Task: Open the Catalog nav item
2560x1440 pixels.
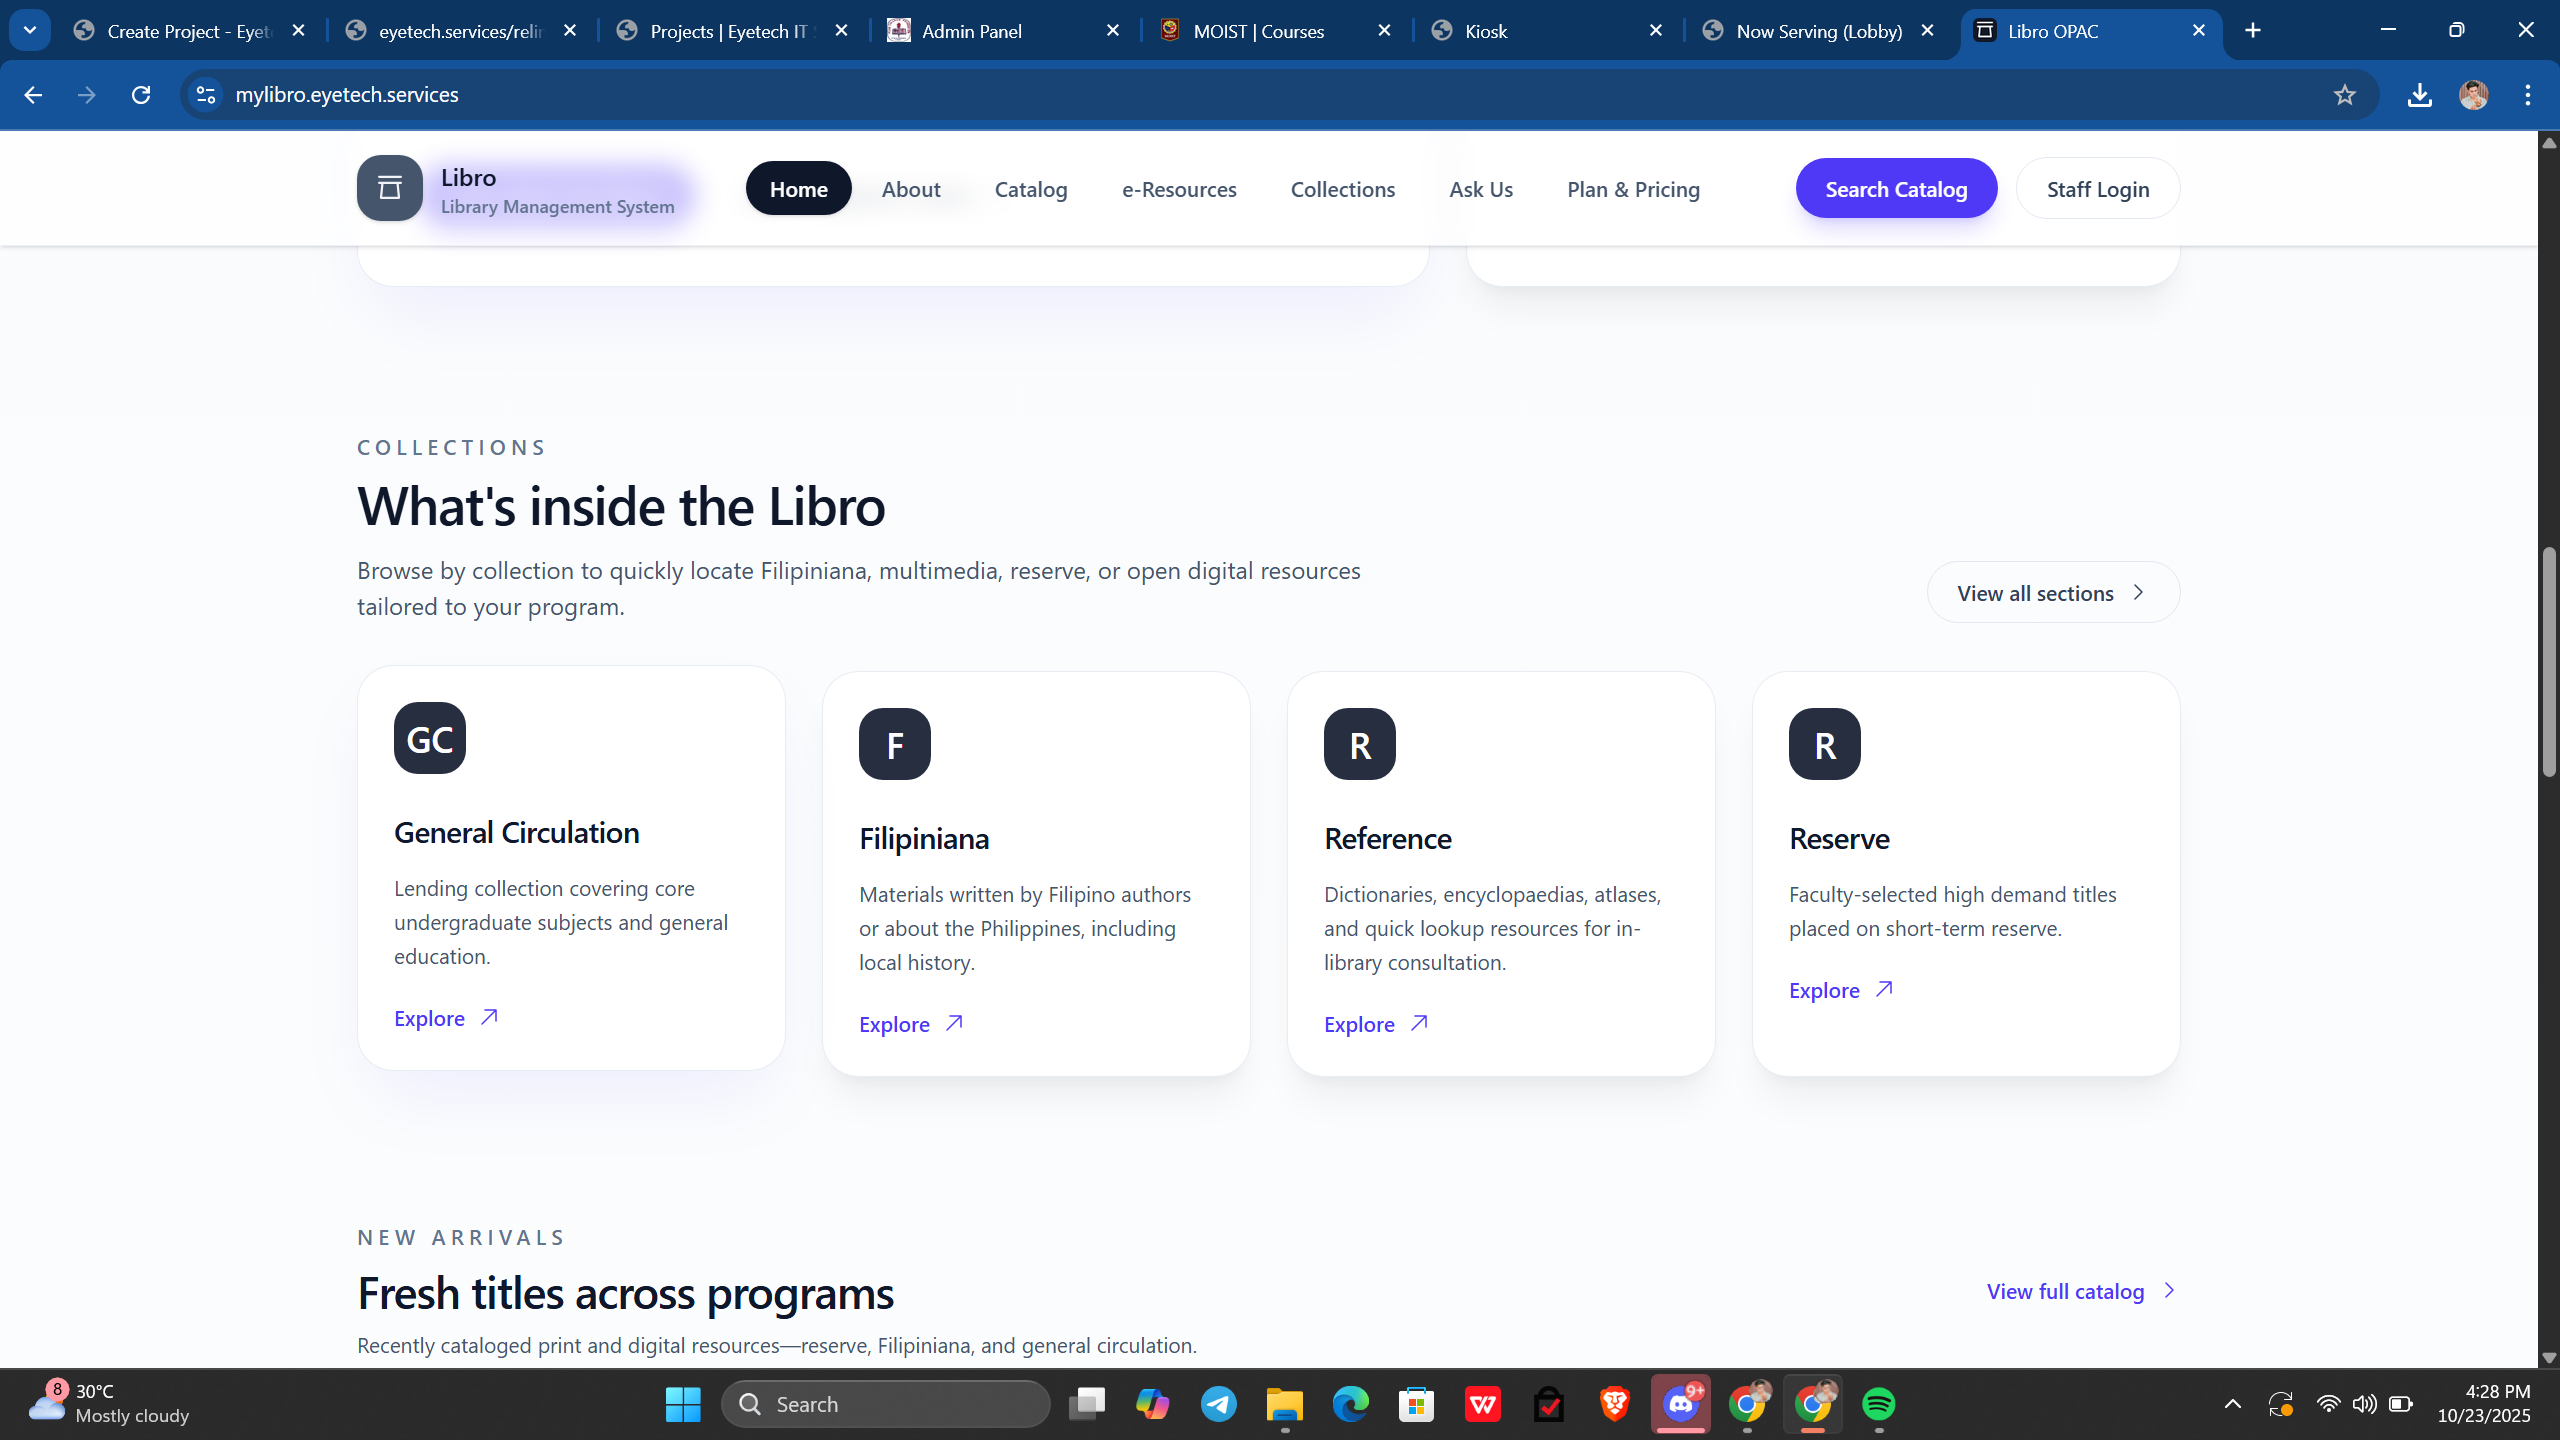Action: (1030, 189)
